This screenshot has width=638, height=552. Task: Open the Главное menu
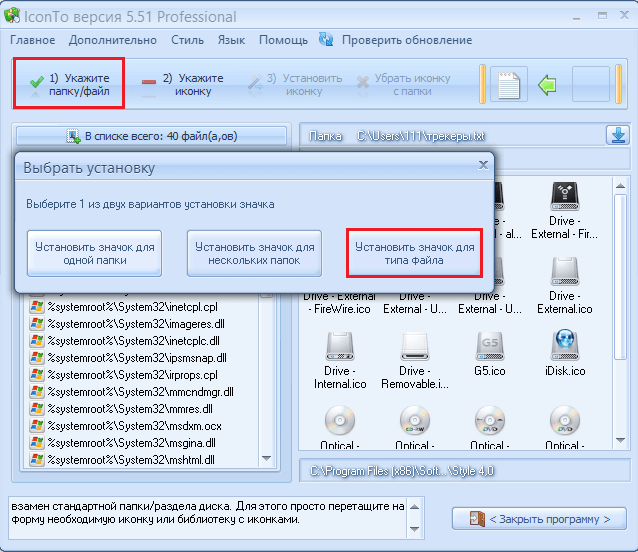33,40
